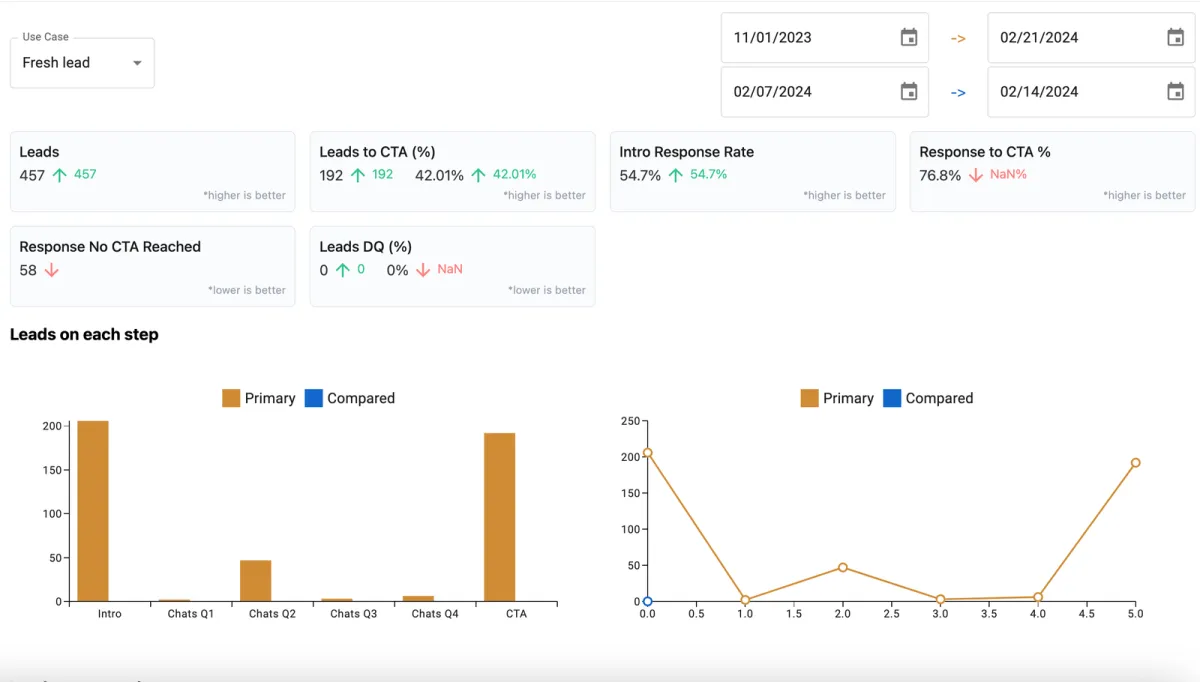Click the Chats Q3 axis label
The height and width of the screenshot is (682, 1200).
click(x=353, y=614)
